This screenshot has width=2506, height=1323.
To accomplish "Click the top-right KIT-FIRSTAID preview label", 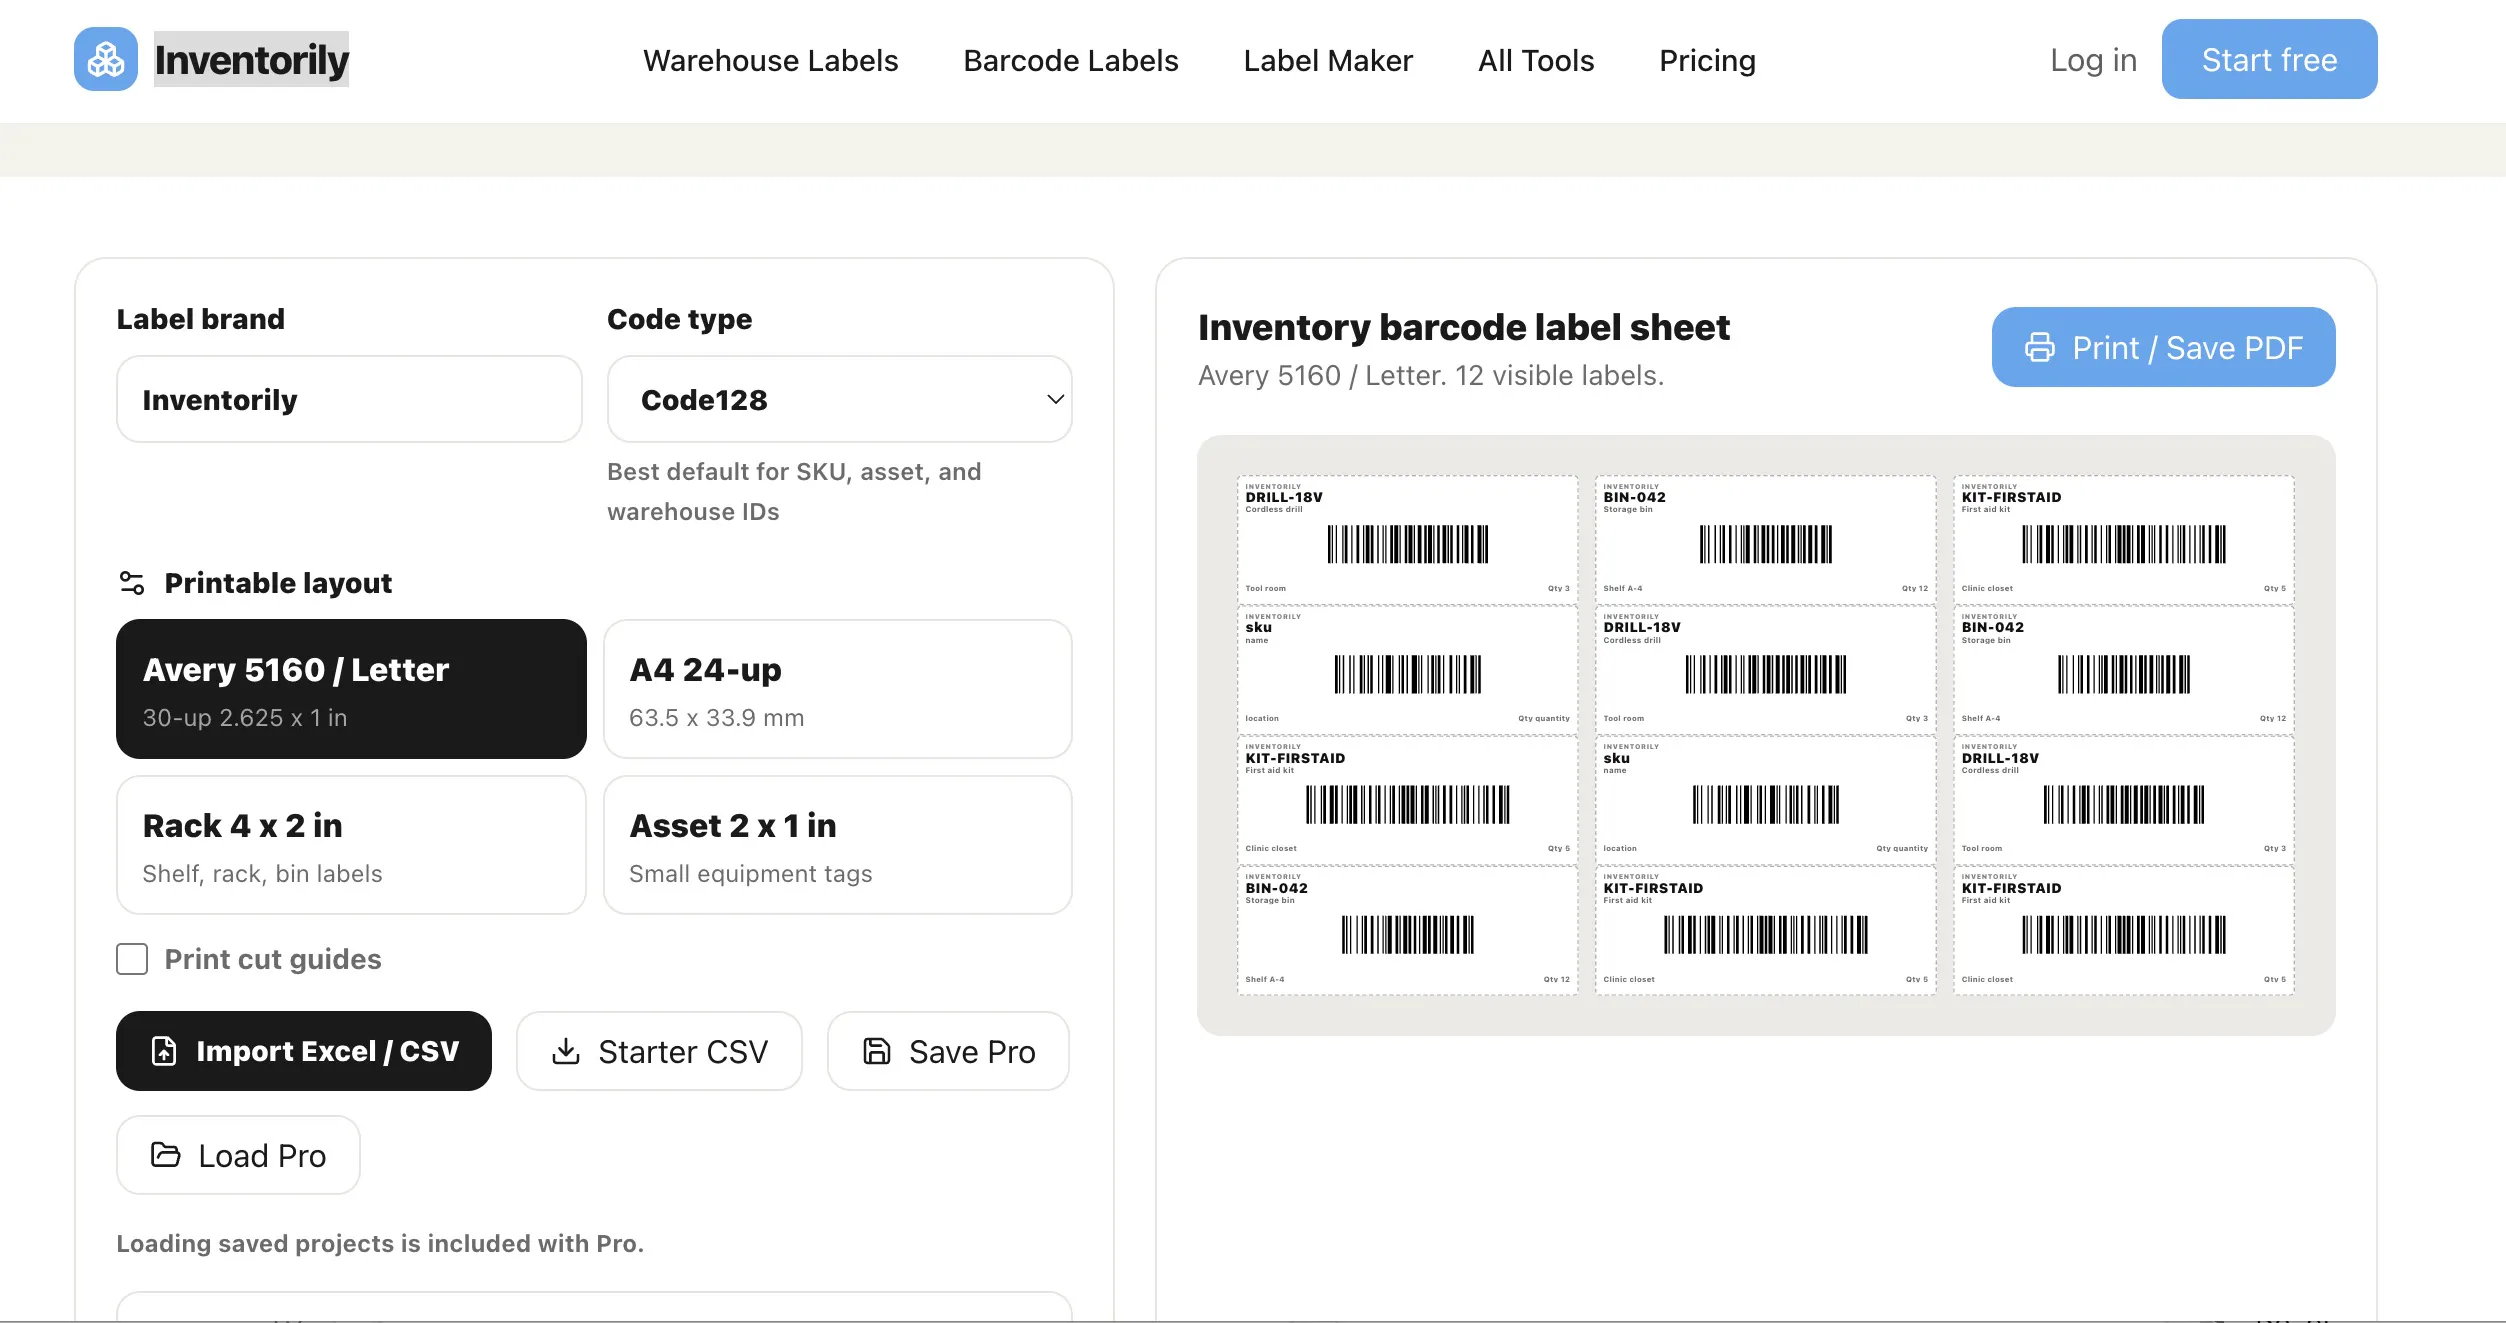I will [x=2123, y=539].
